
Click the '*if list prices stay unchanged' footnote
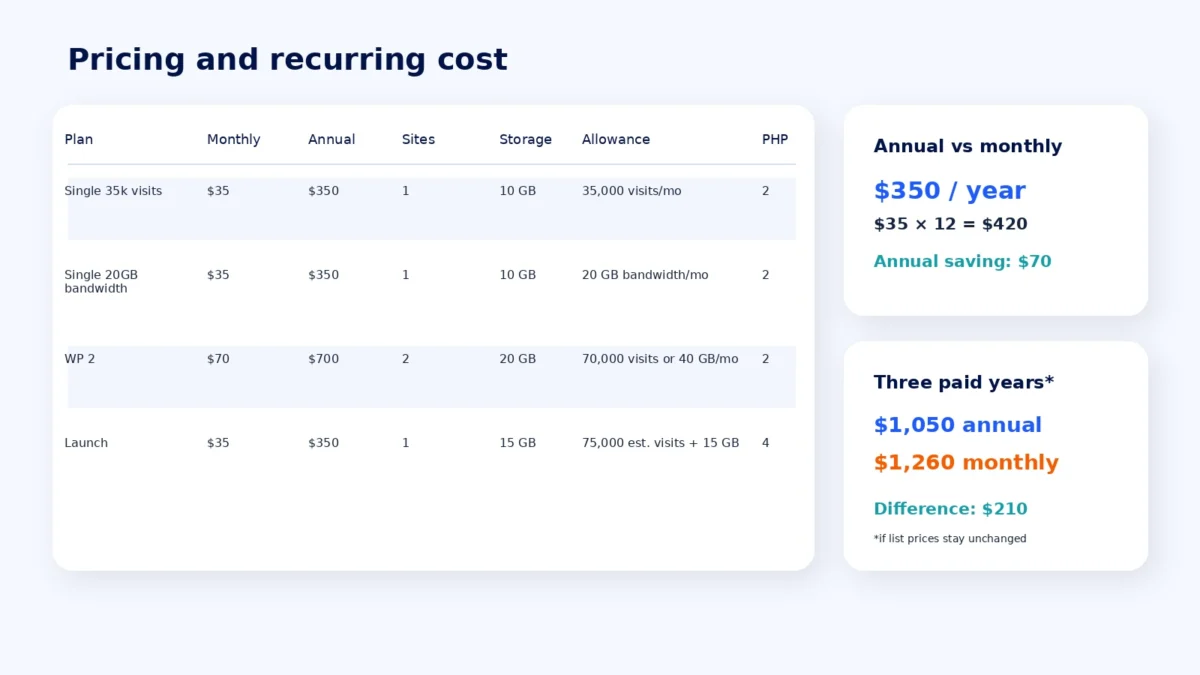(x=949, y=539)
